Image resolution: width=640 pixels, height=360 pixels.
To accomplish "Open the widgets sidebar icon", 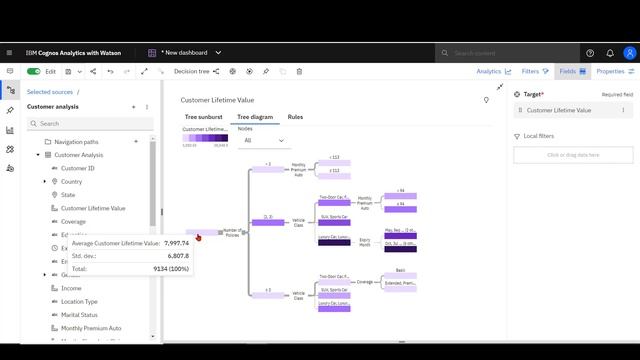I will coord(10,149).
